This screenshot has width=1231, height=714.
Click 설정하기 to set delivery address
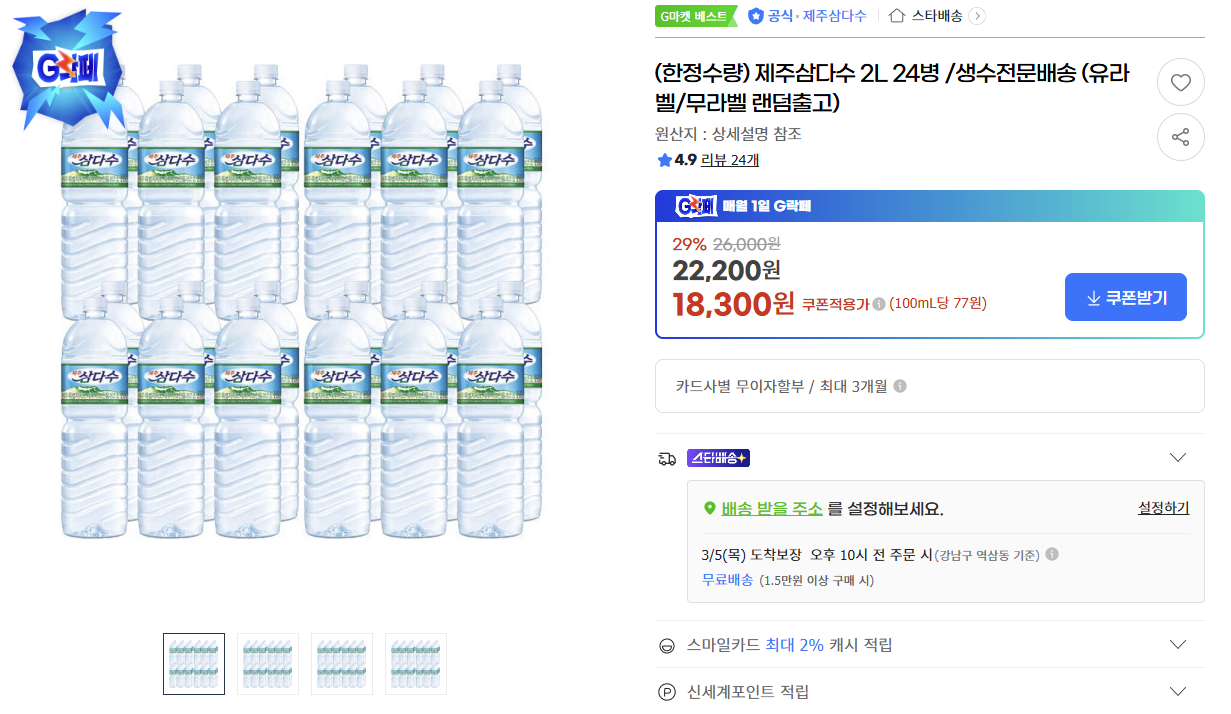point(1163,508)
